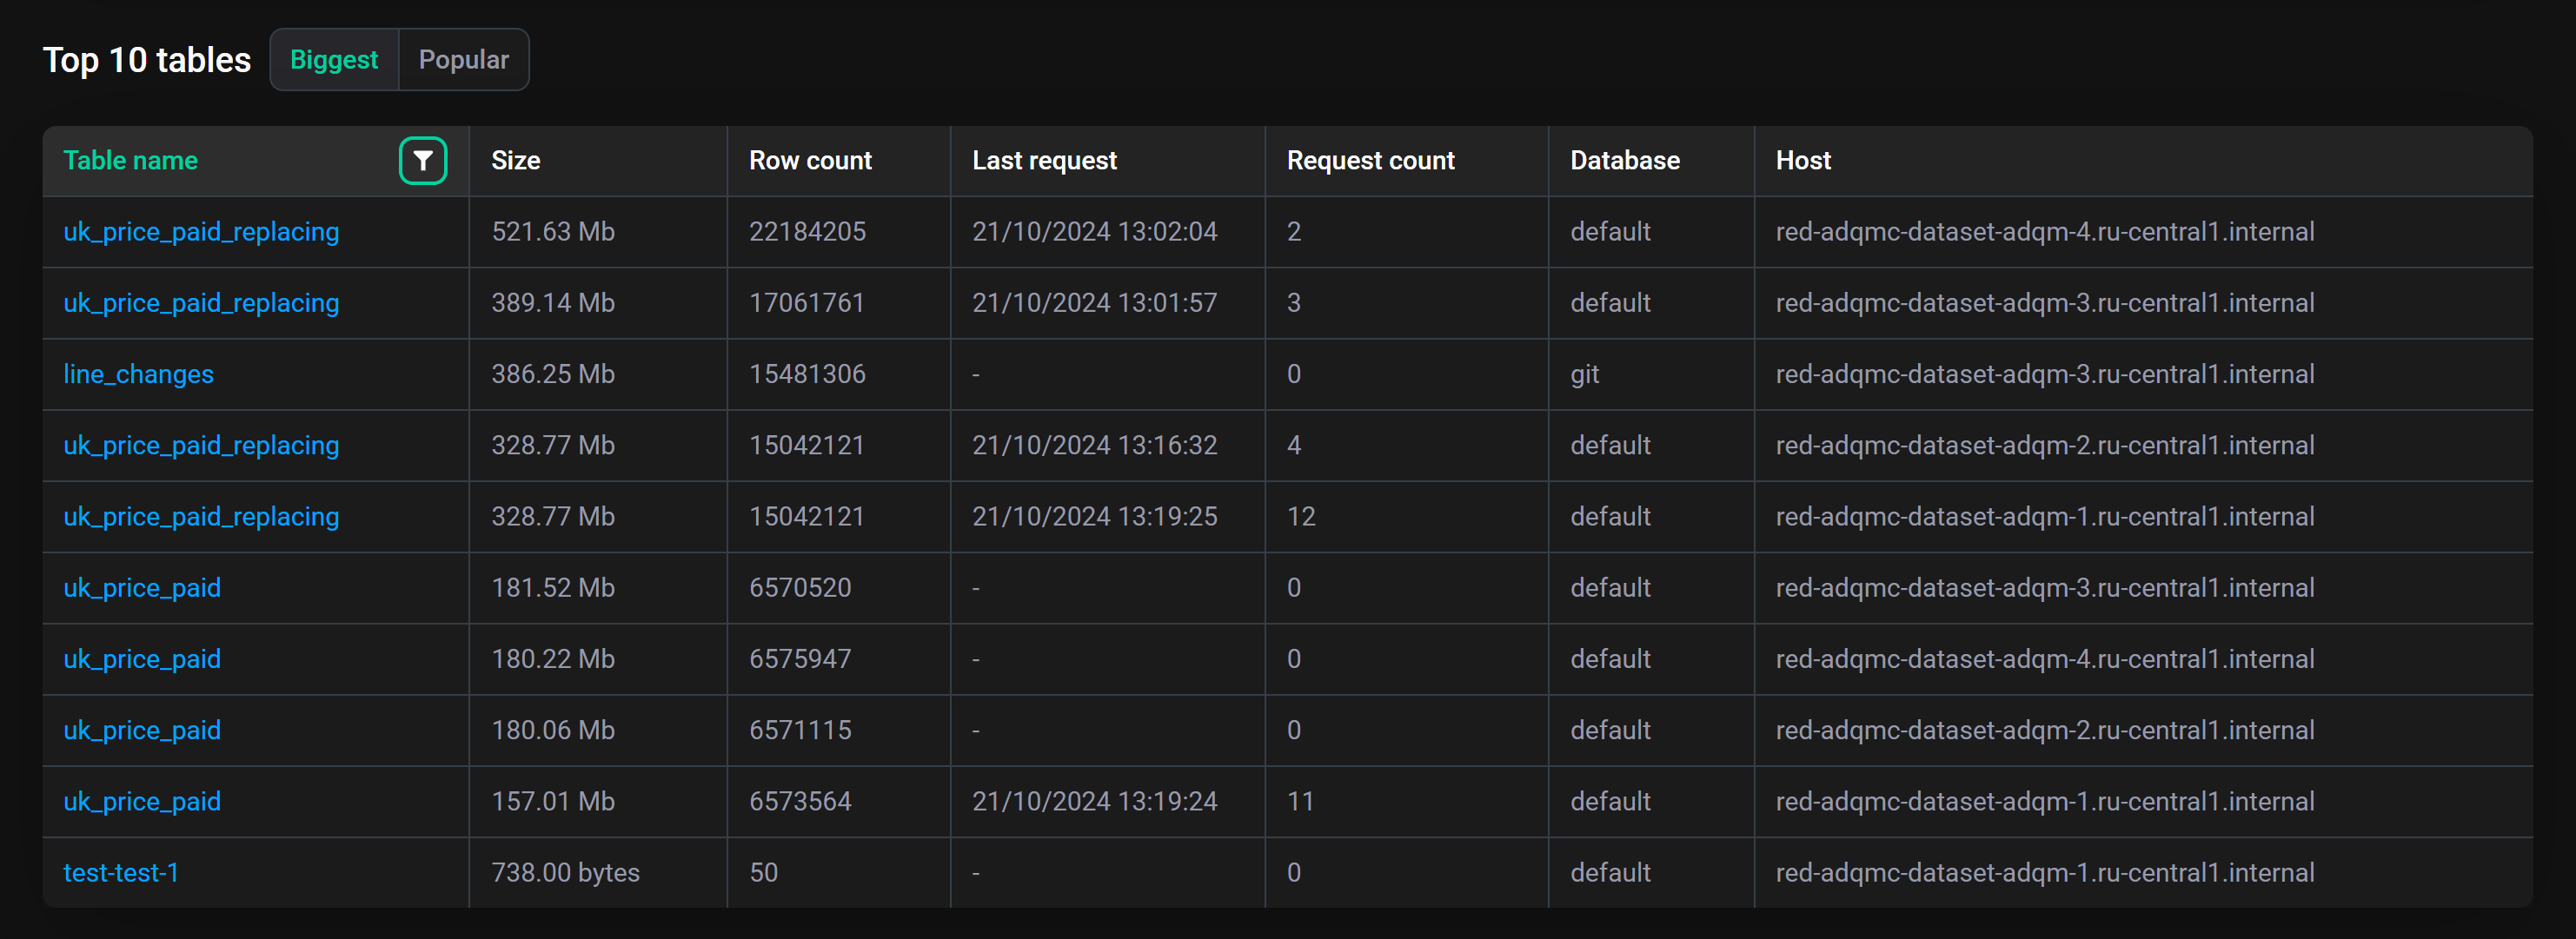Open uk_price_paid_replacing link sized 389.14 Mb

pyautogui.click(x=201, y=303)
